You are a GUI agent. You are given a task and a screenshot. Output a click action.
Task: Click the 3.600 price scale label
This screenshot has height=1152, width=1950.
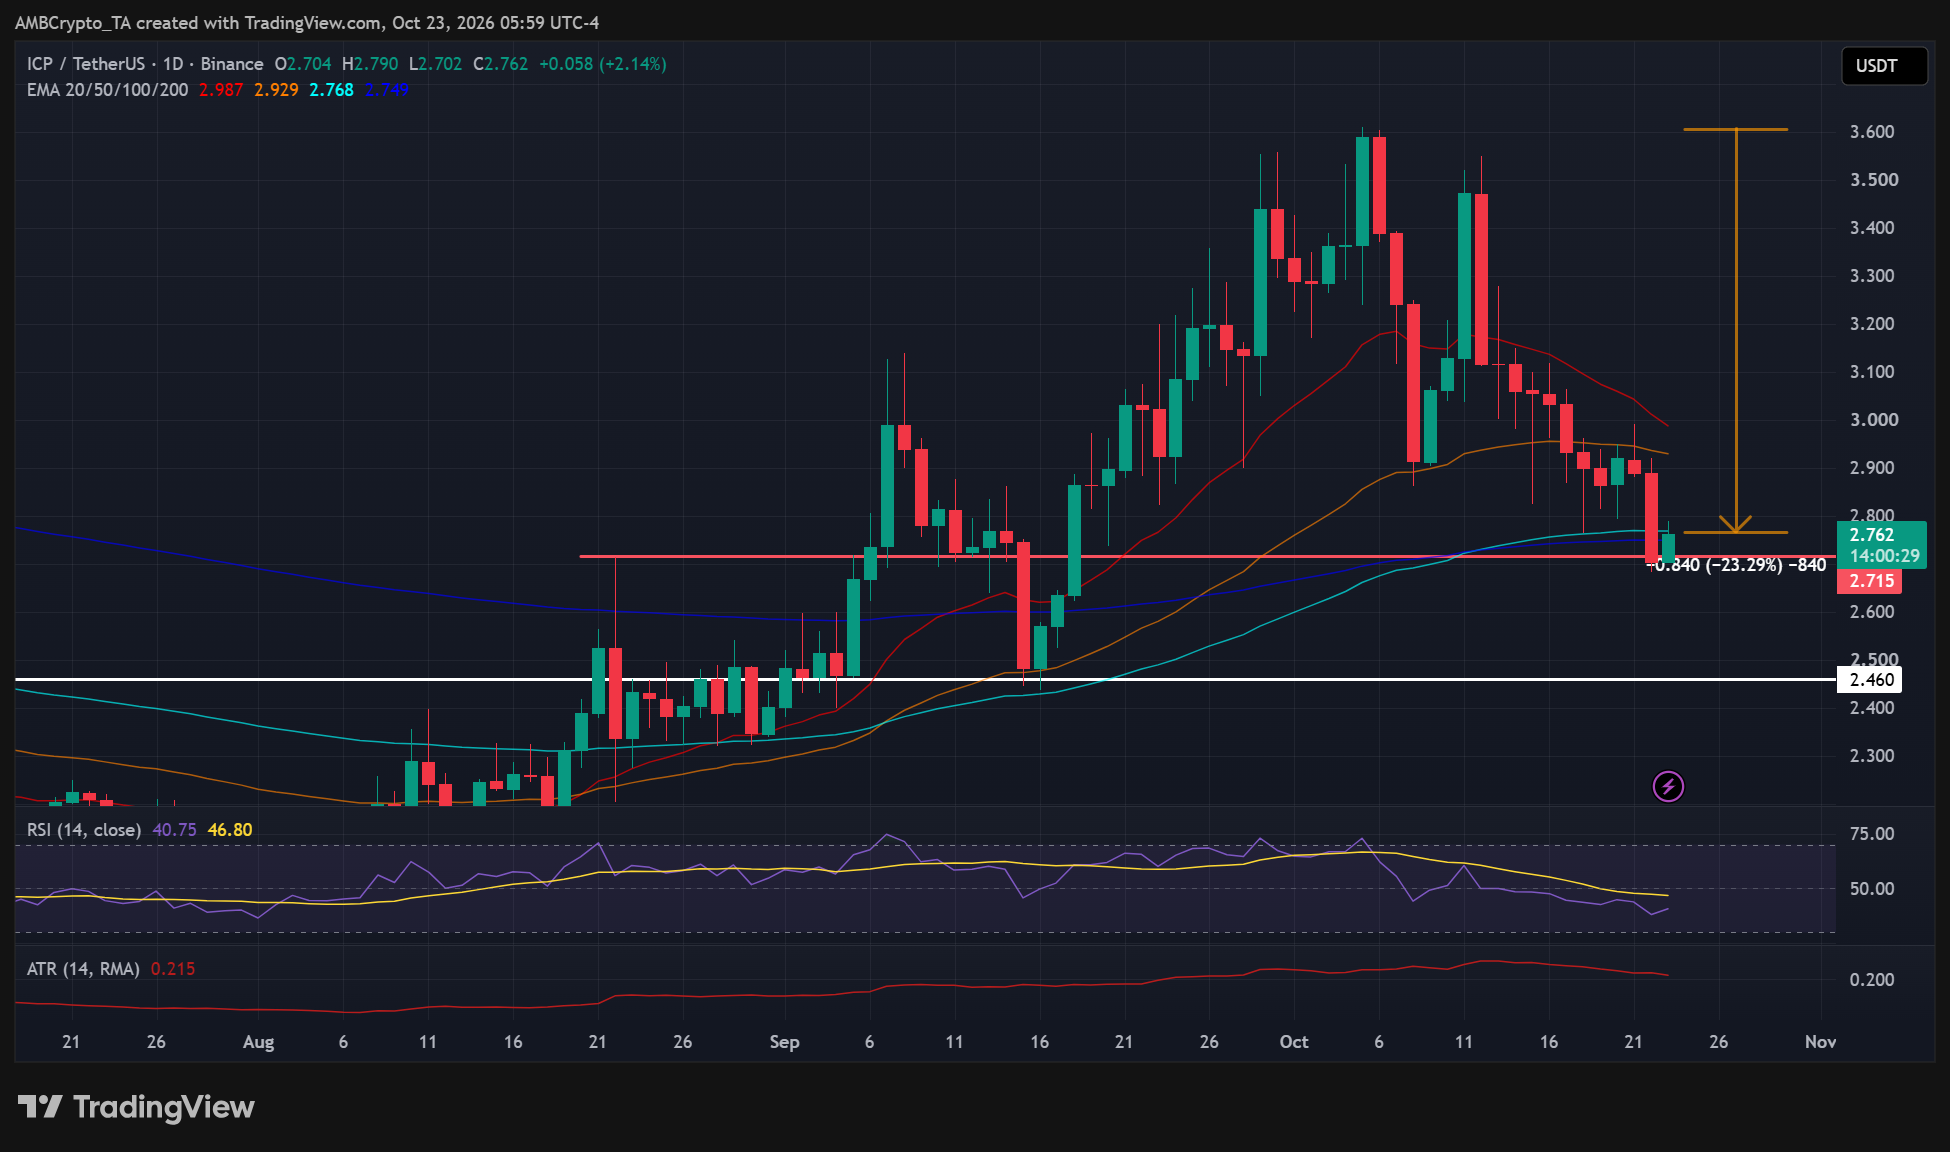coord(1872,132)
